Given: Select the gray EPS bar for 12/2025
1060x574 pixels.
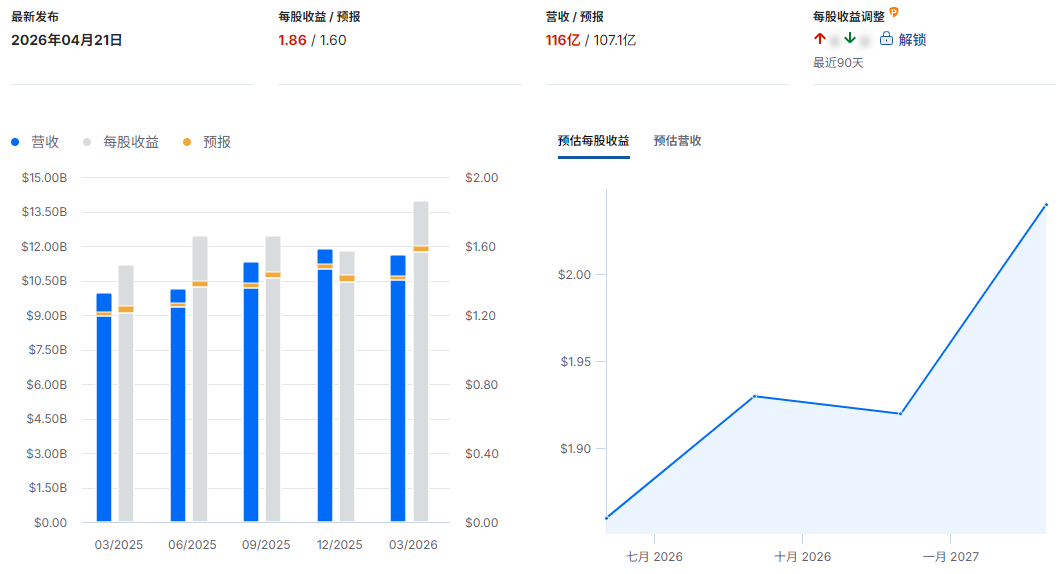Looking at the screenshot, I should click(347, 386).
